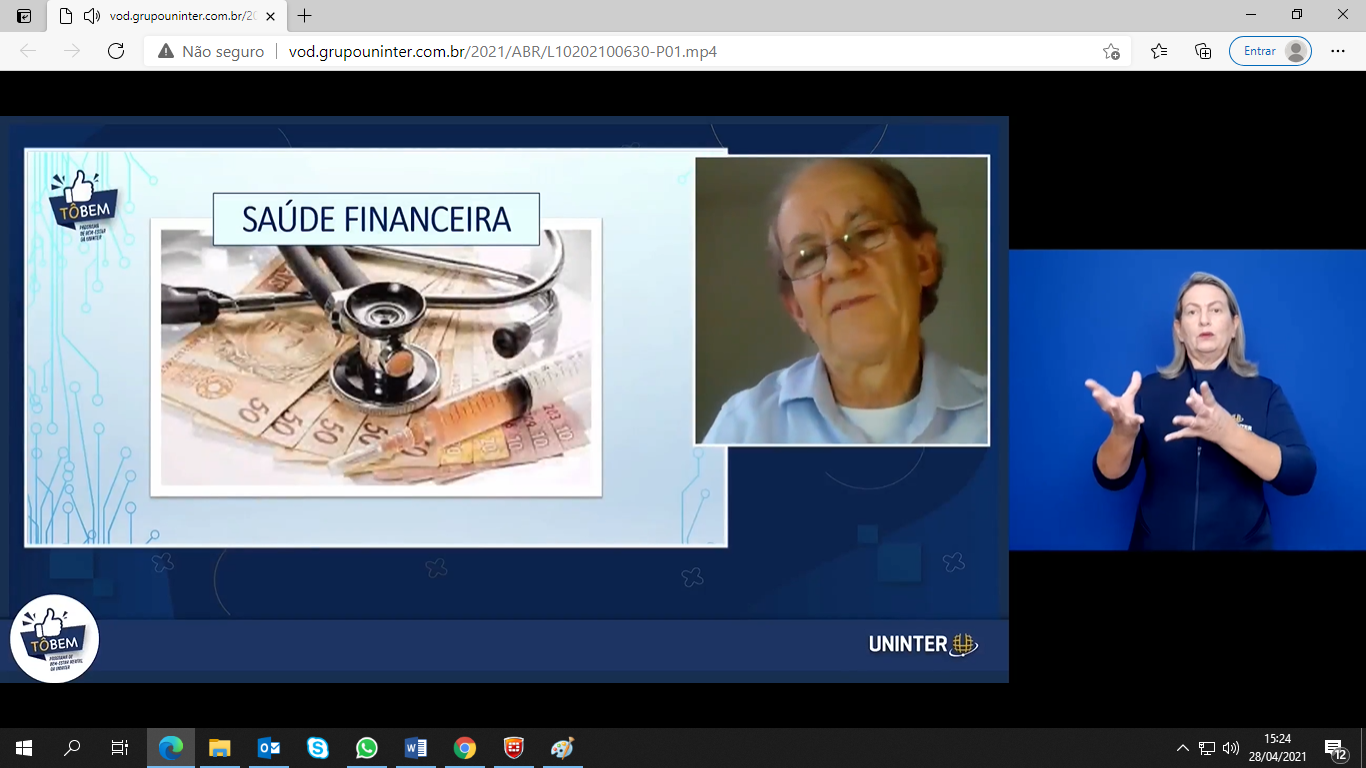The width and height of the screenshot is (1366, 768).
Task: Click the address bar URL
Action: (x=502, y=51)
